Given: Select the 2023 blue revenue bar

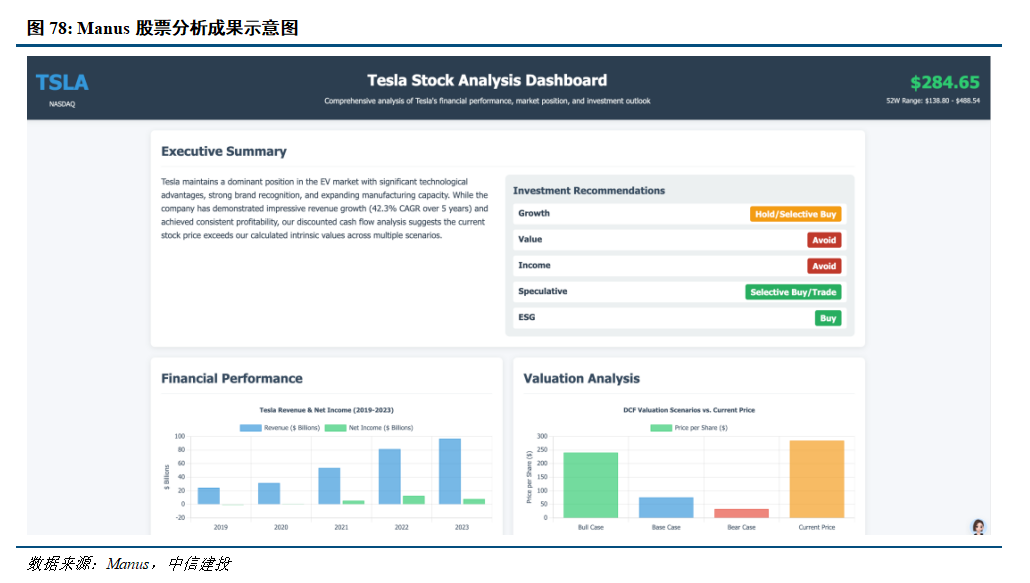Looking at the screenshot, I should tap(450, 471).
